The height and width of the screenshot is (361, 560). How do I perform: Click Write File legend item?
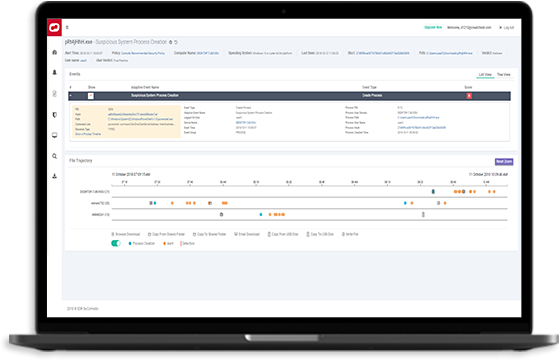click(350, 234)
